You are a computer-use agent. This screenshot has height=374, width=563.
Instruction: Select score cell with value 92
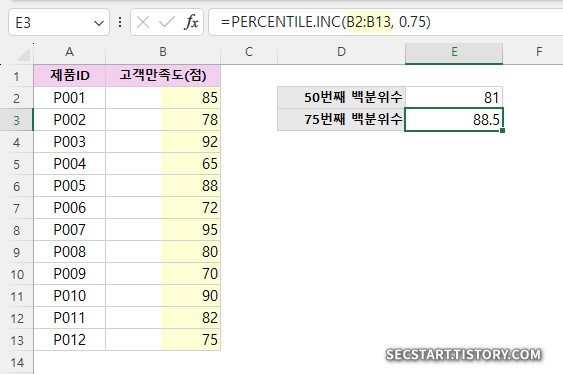click(x=163, y=142)
